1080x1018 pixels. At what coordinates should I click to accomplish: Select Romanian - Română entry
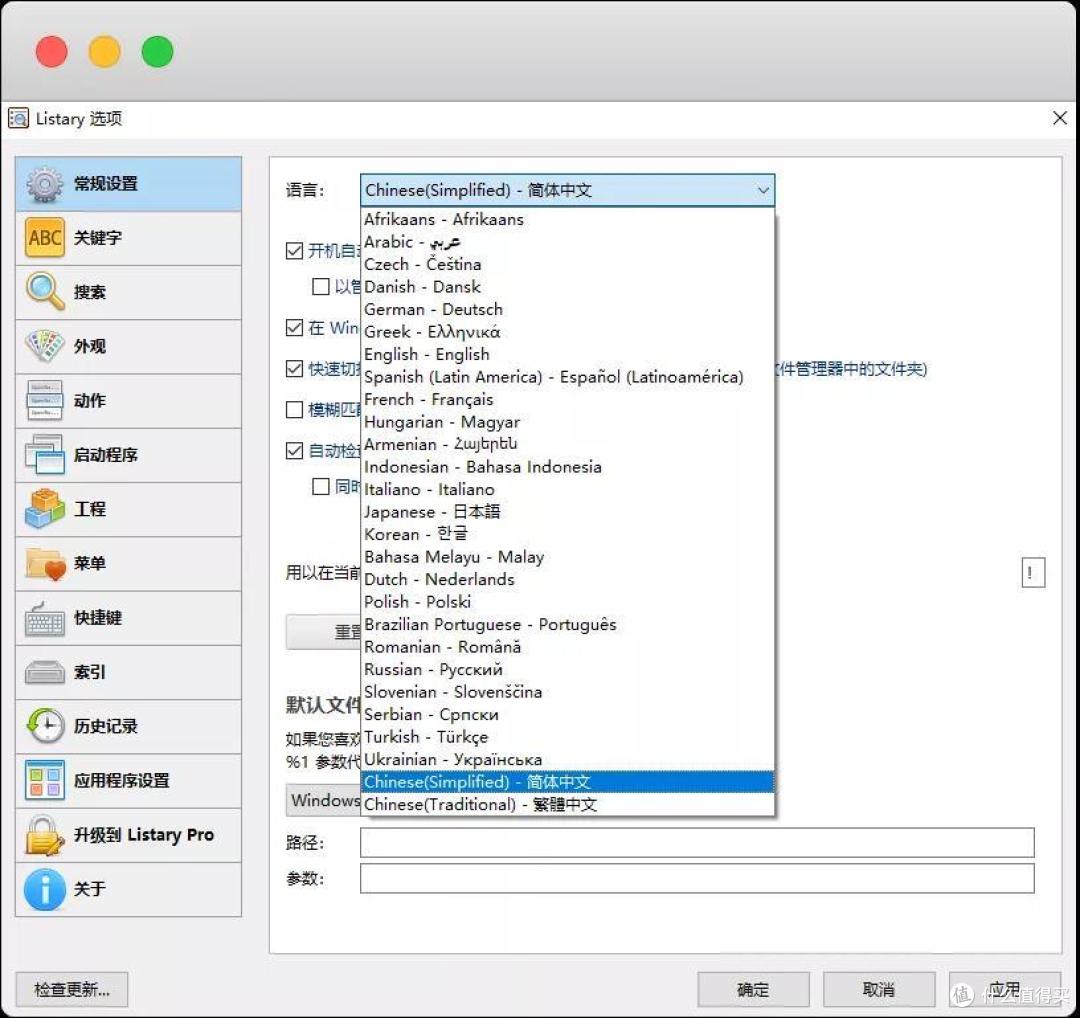pyautogui.click(x=568, y=647)
